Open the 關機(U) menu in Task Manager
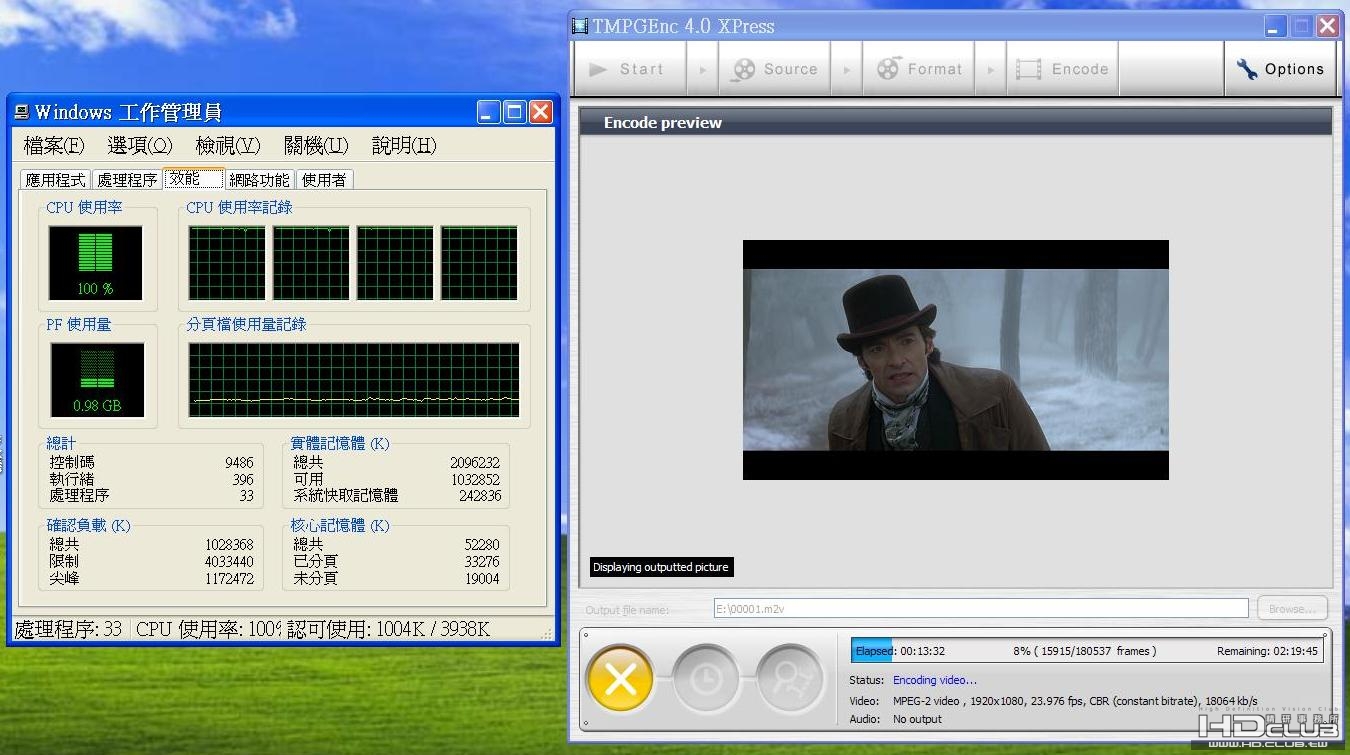This screenshot has height=755, width=1350. pyautogui.click(x=316, y=146)
